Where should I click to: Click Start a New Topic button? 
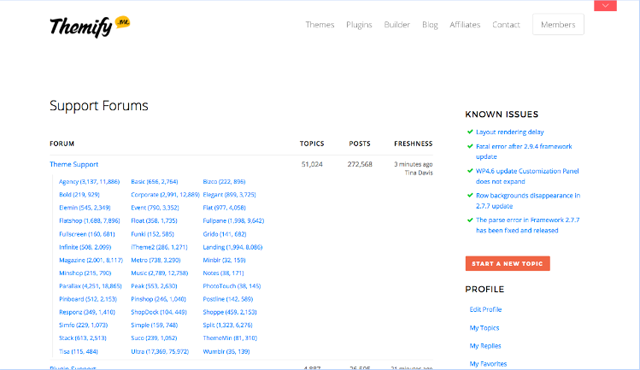(x=507, y=264)
